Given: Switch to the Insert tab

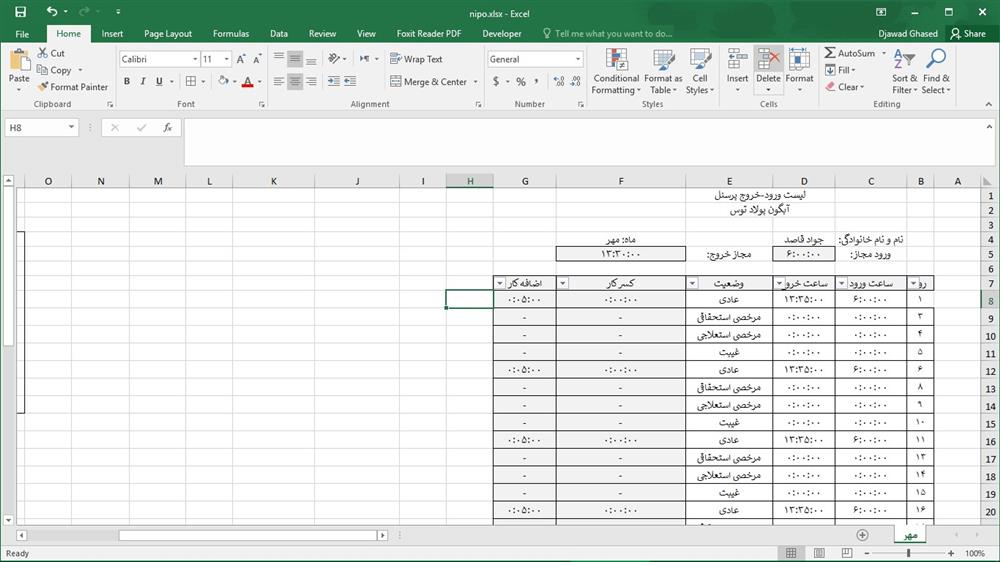Looking at the screenshot, I should 112,34.
